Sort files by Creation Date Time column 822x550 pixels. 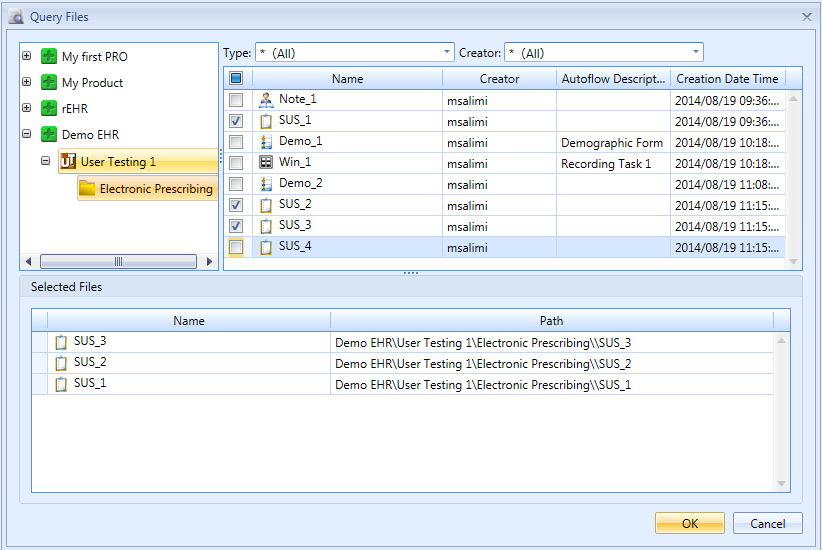pyautogui.click(x=727, y=79)
